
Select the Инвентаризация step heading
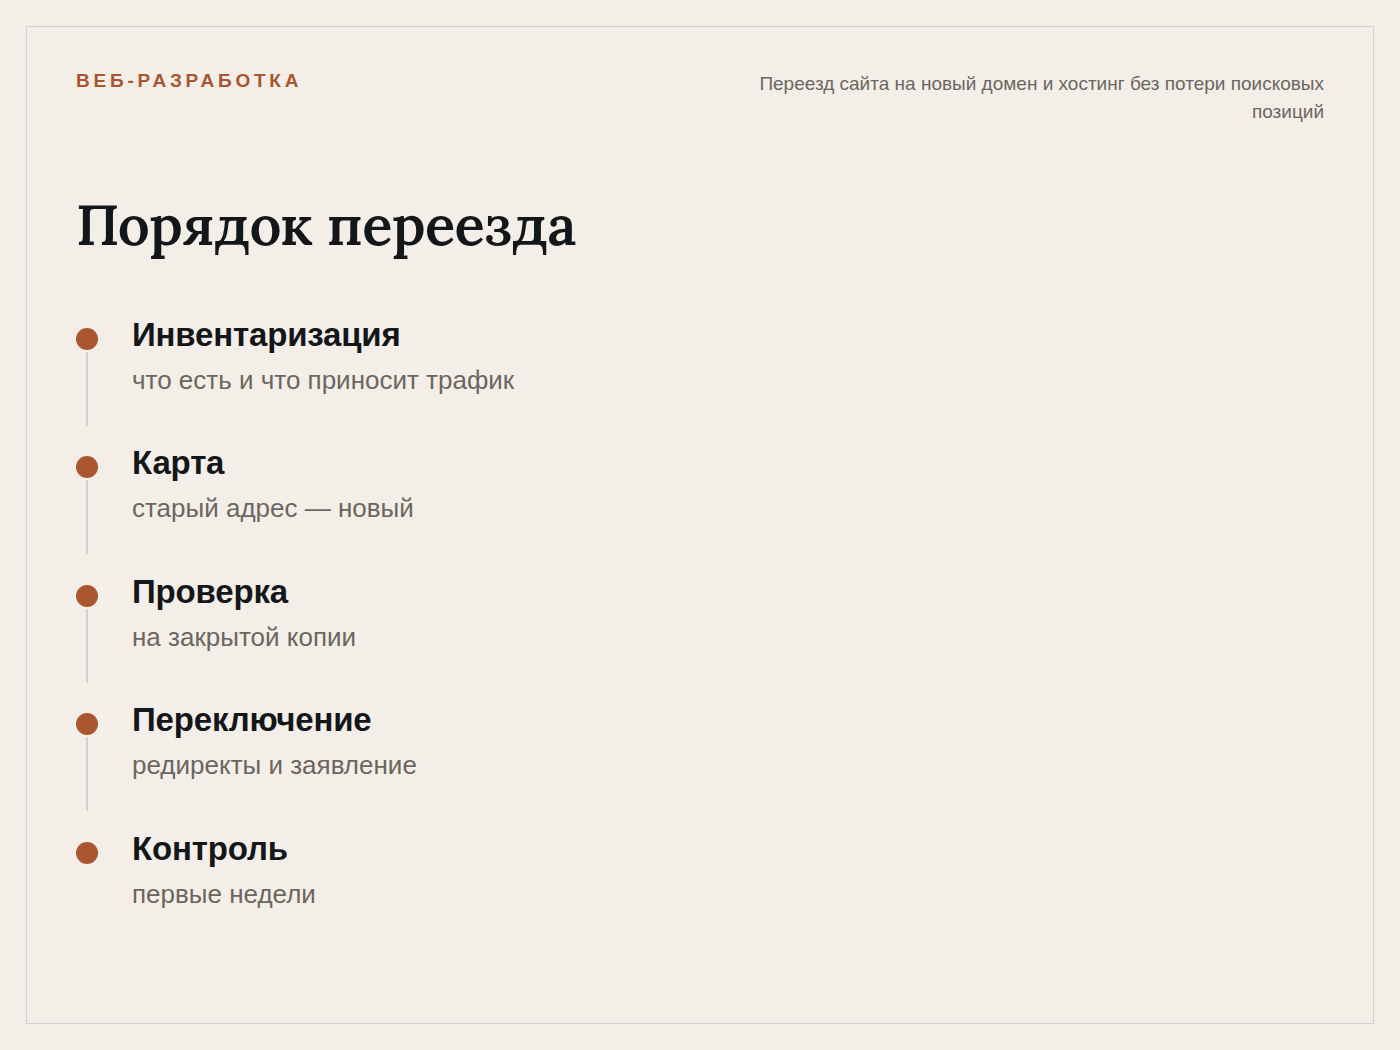tap(266, 335)
